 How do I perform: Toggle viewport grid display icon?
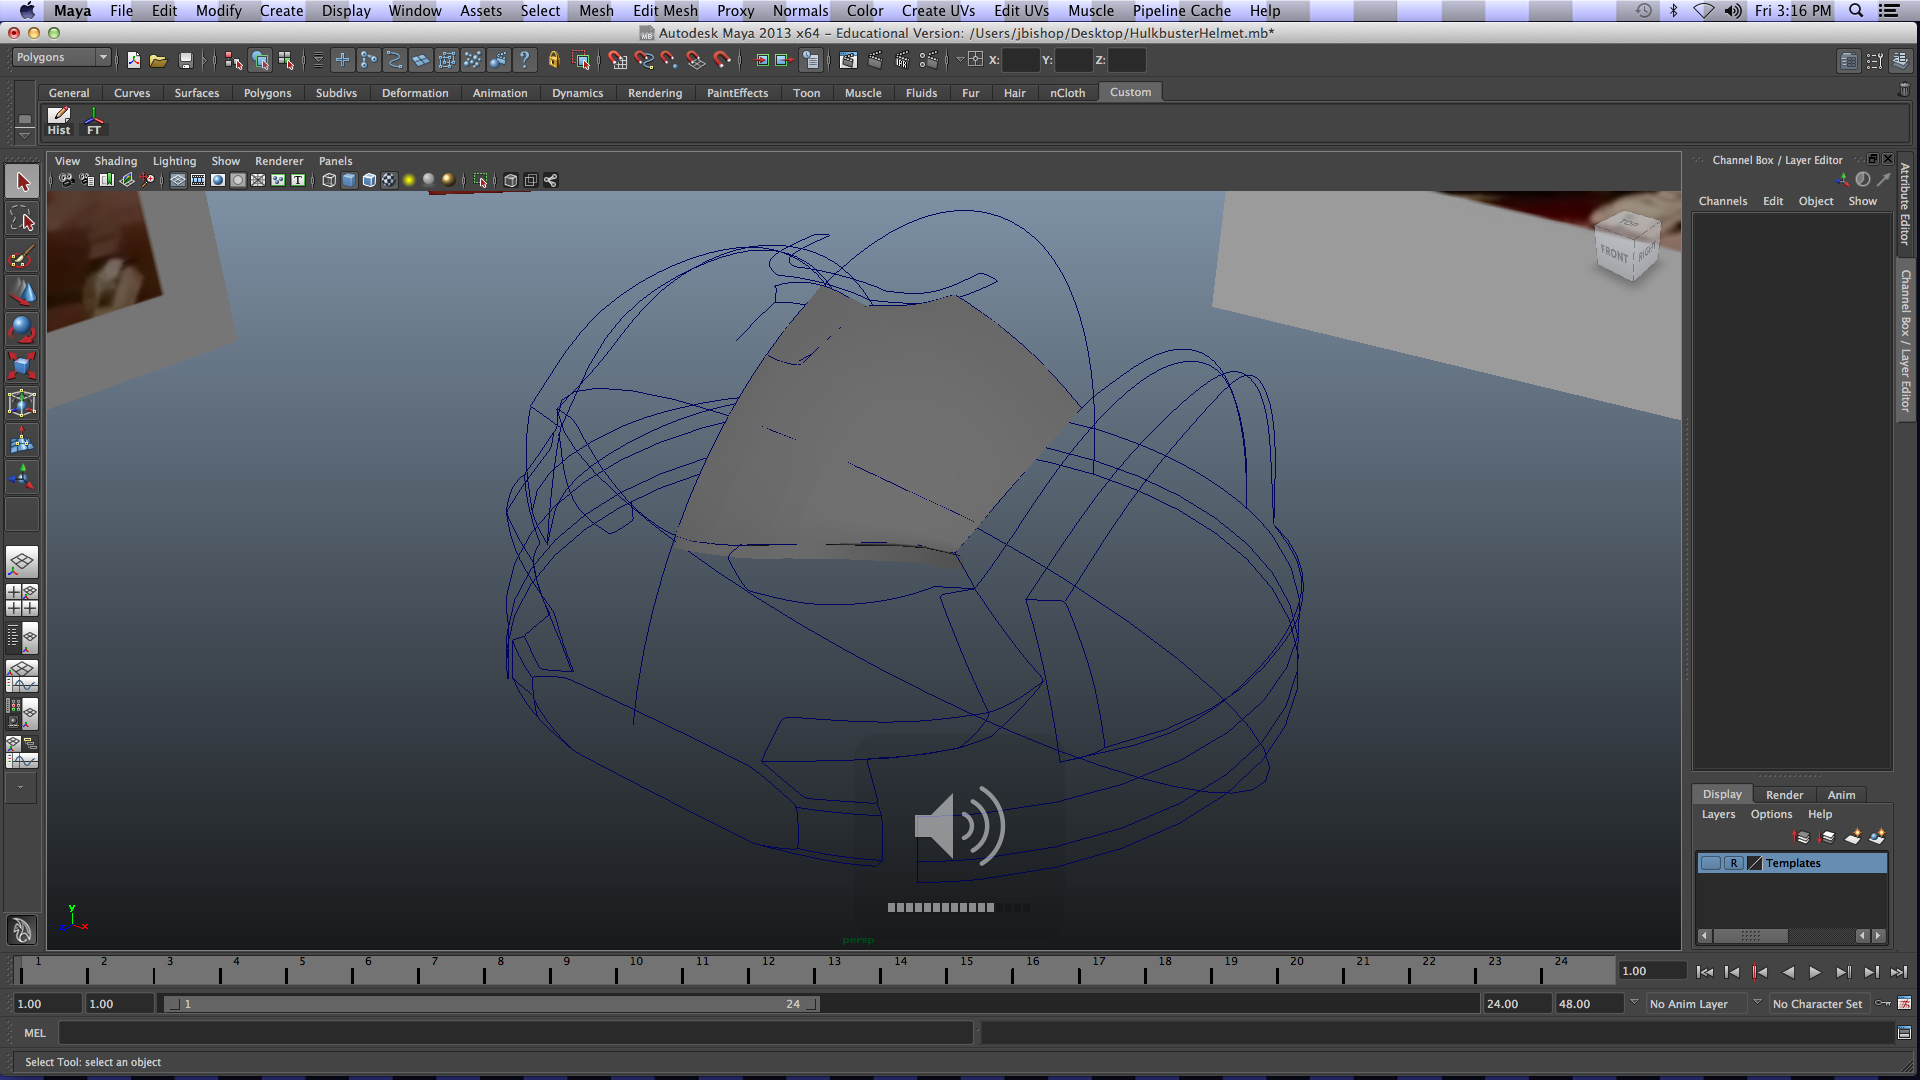click(x=178, y=180)
